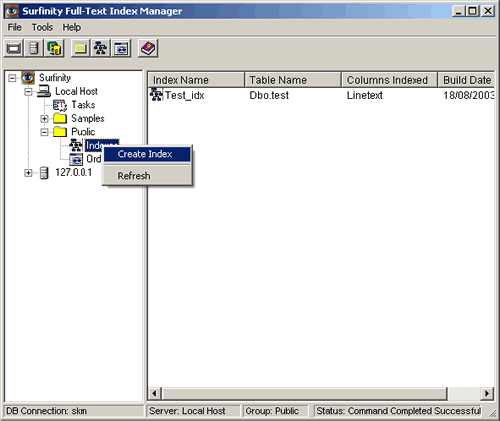Collapse the Local Host node

[x=28, y=92]
